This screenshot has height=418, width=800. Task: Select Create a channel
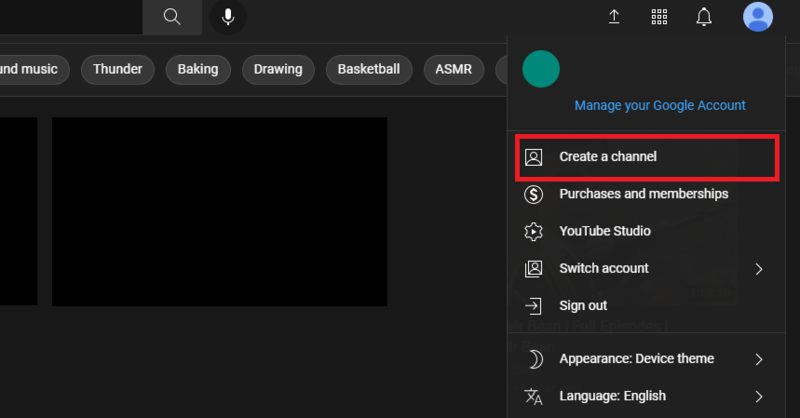click(x=607, y=157)
